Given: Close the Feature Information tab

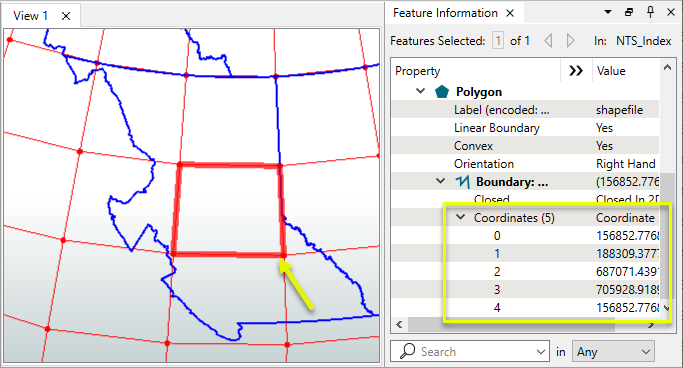Looking at the screenshot, I should (x=510, y=13).
